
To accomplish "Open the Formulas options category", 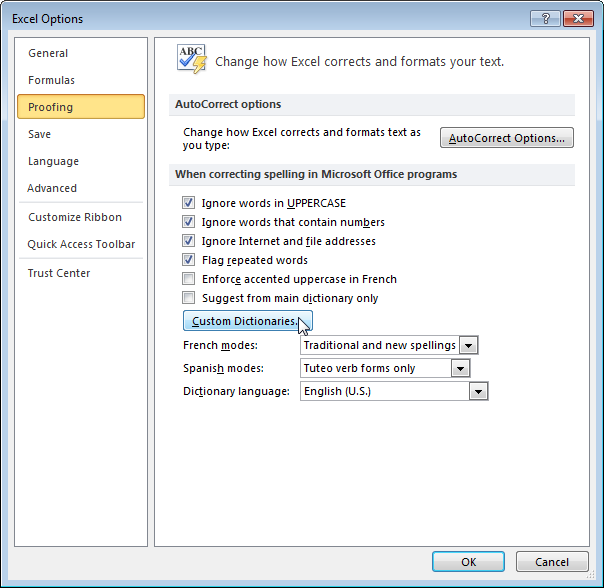I will point(51,80).
